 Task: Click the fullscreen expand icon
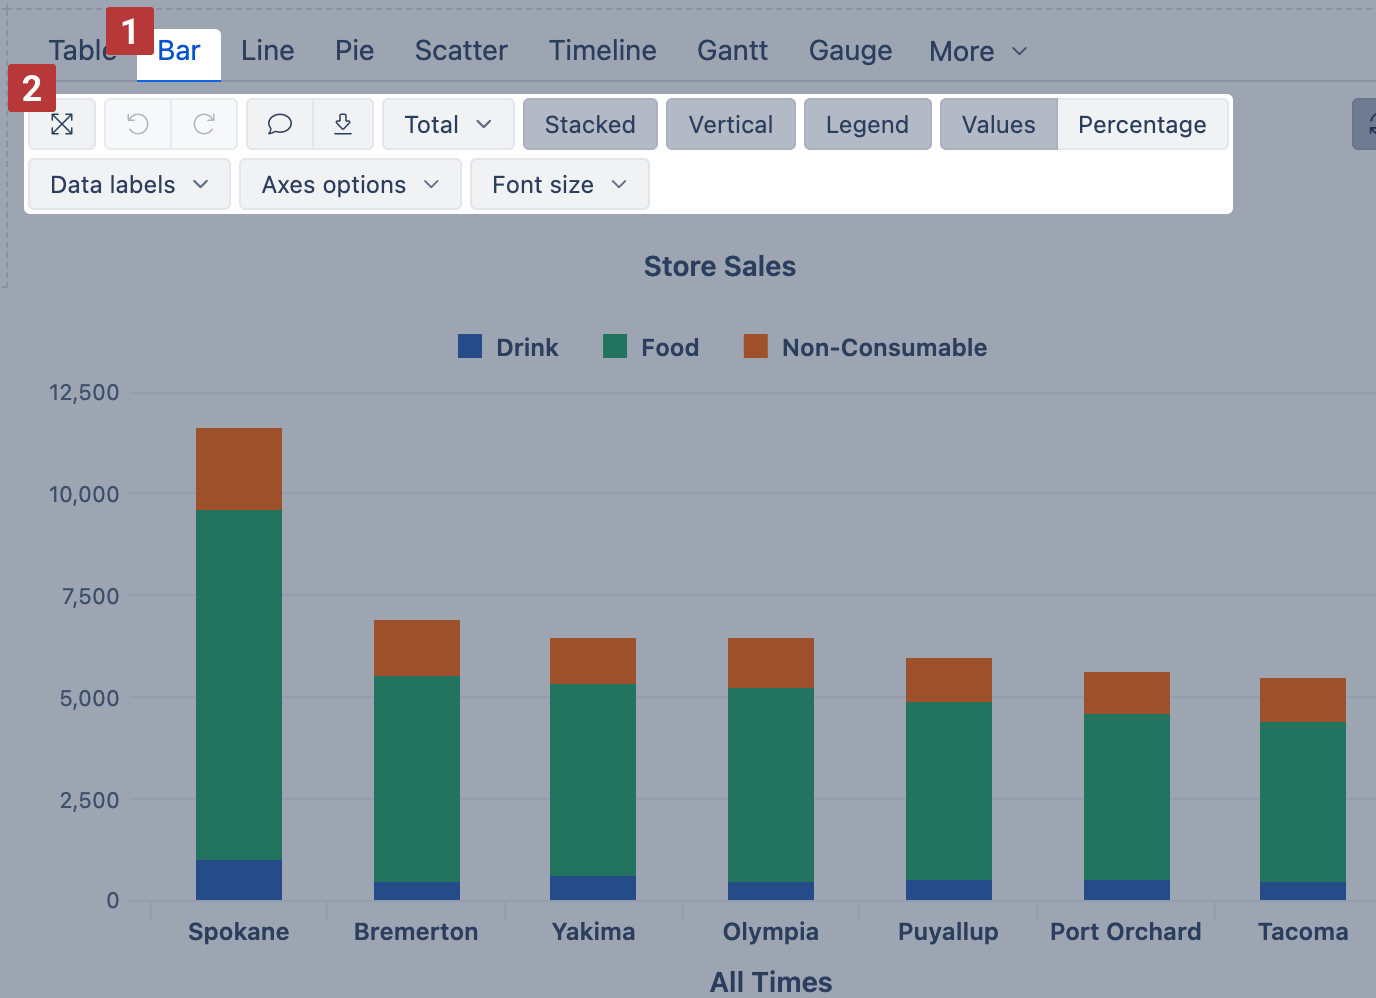click(x=62, y=124)
